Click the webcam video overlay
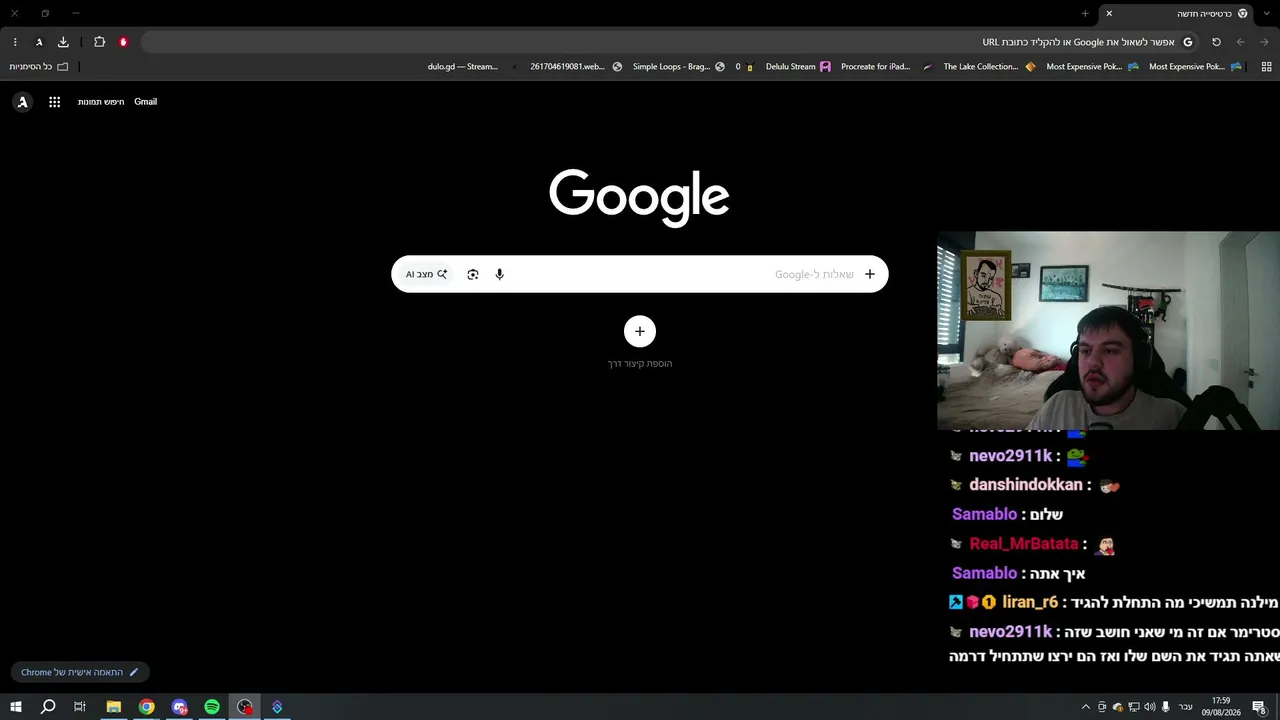The image size is (1280, 720). 1108,331
